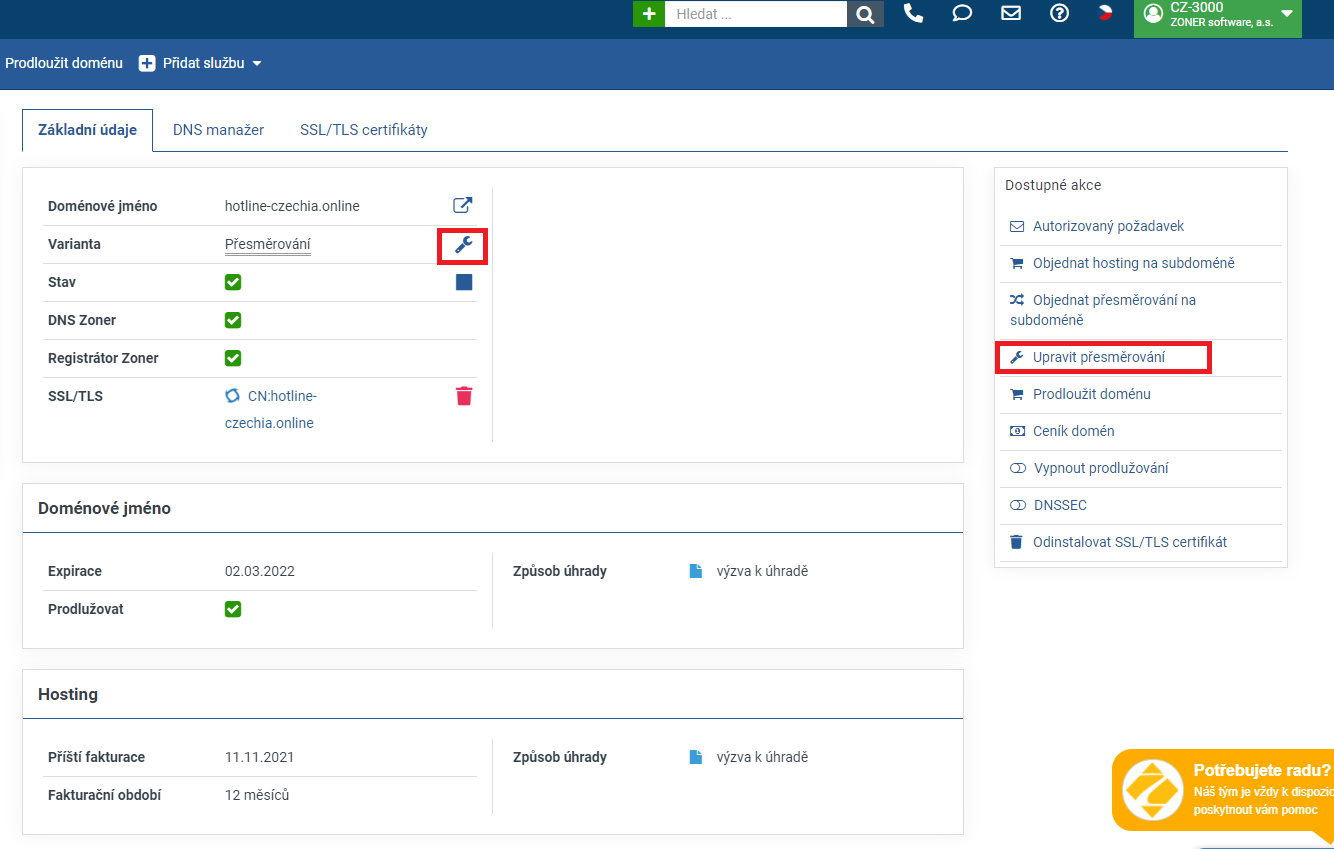The image size is (1334, 849).
Task: Toggle the Prodlužovat checkbox
Action: [x=233, y=609]
